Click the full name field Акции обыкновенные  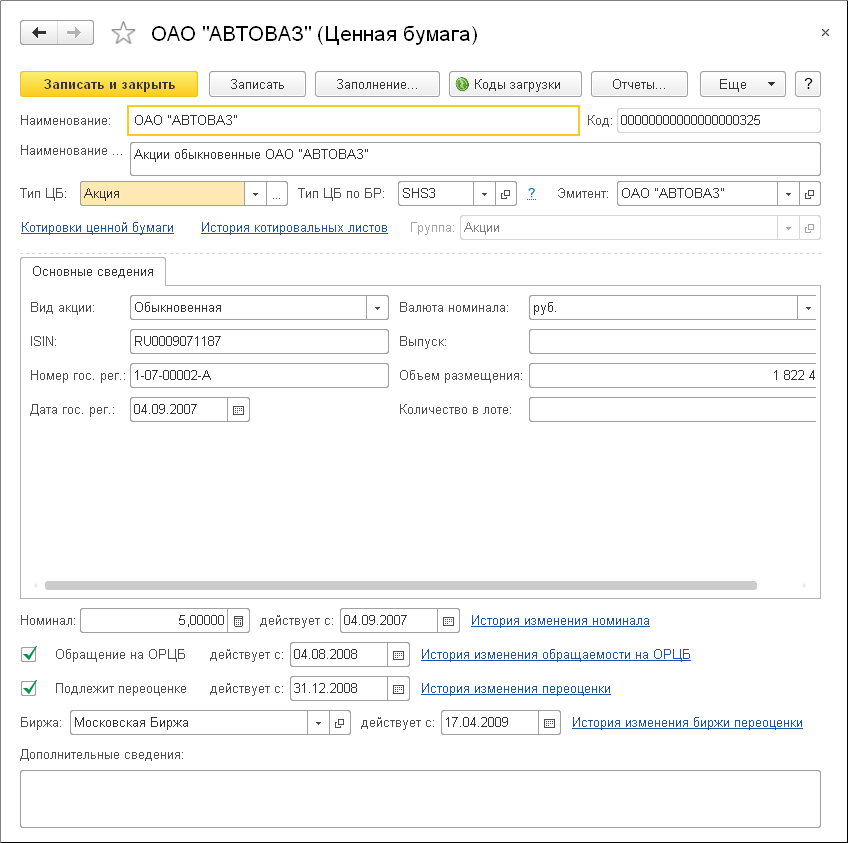pyautogui.click(x=475, y=159)
